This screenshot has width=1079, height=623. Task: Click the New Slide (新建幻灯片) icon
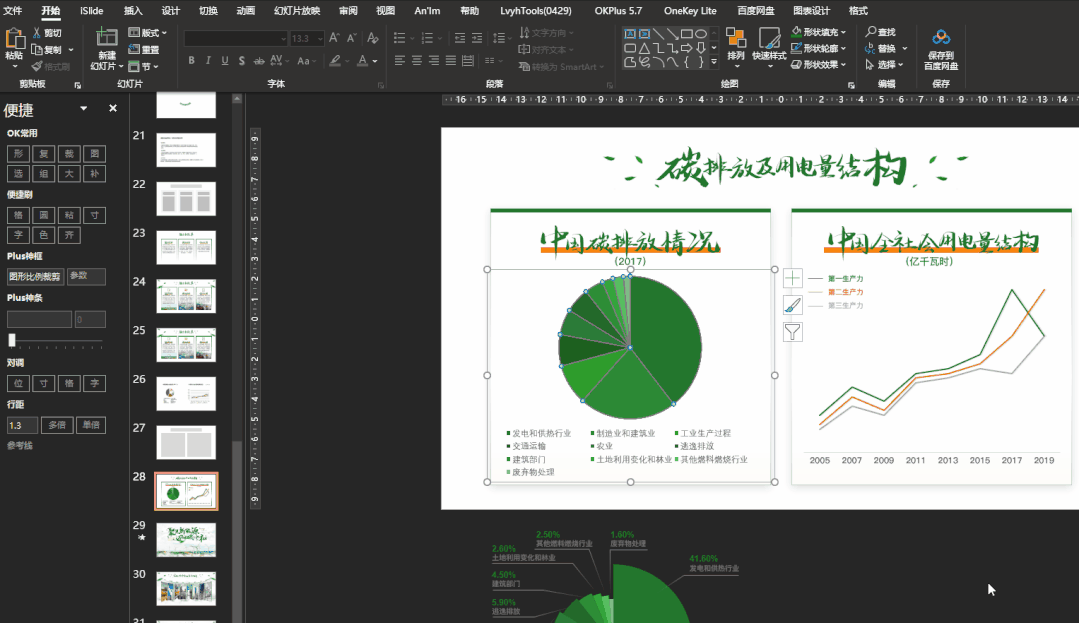pyautogui.click(x=107, y=38)
